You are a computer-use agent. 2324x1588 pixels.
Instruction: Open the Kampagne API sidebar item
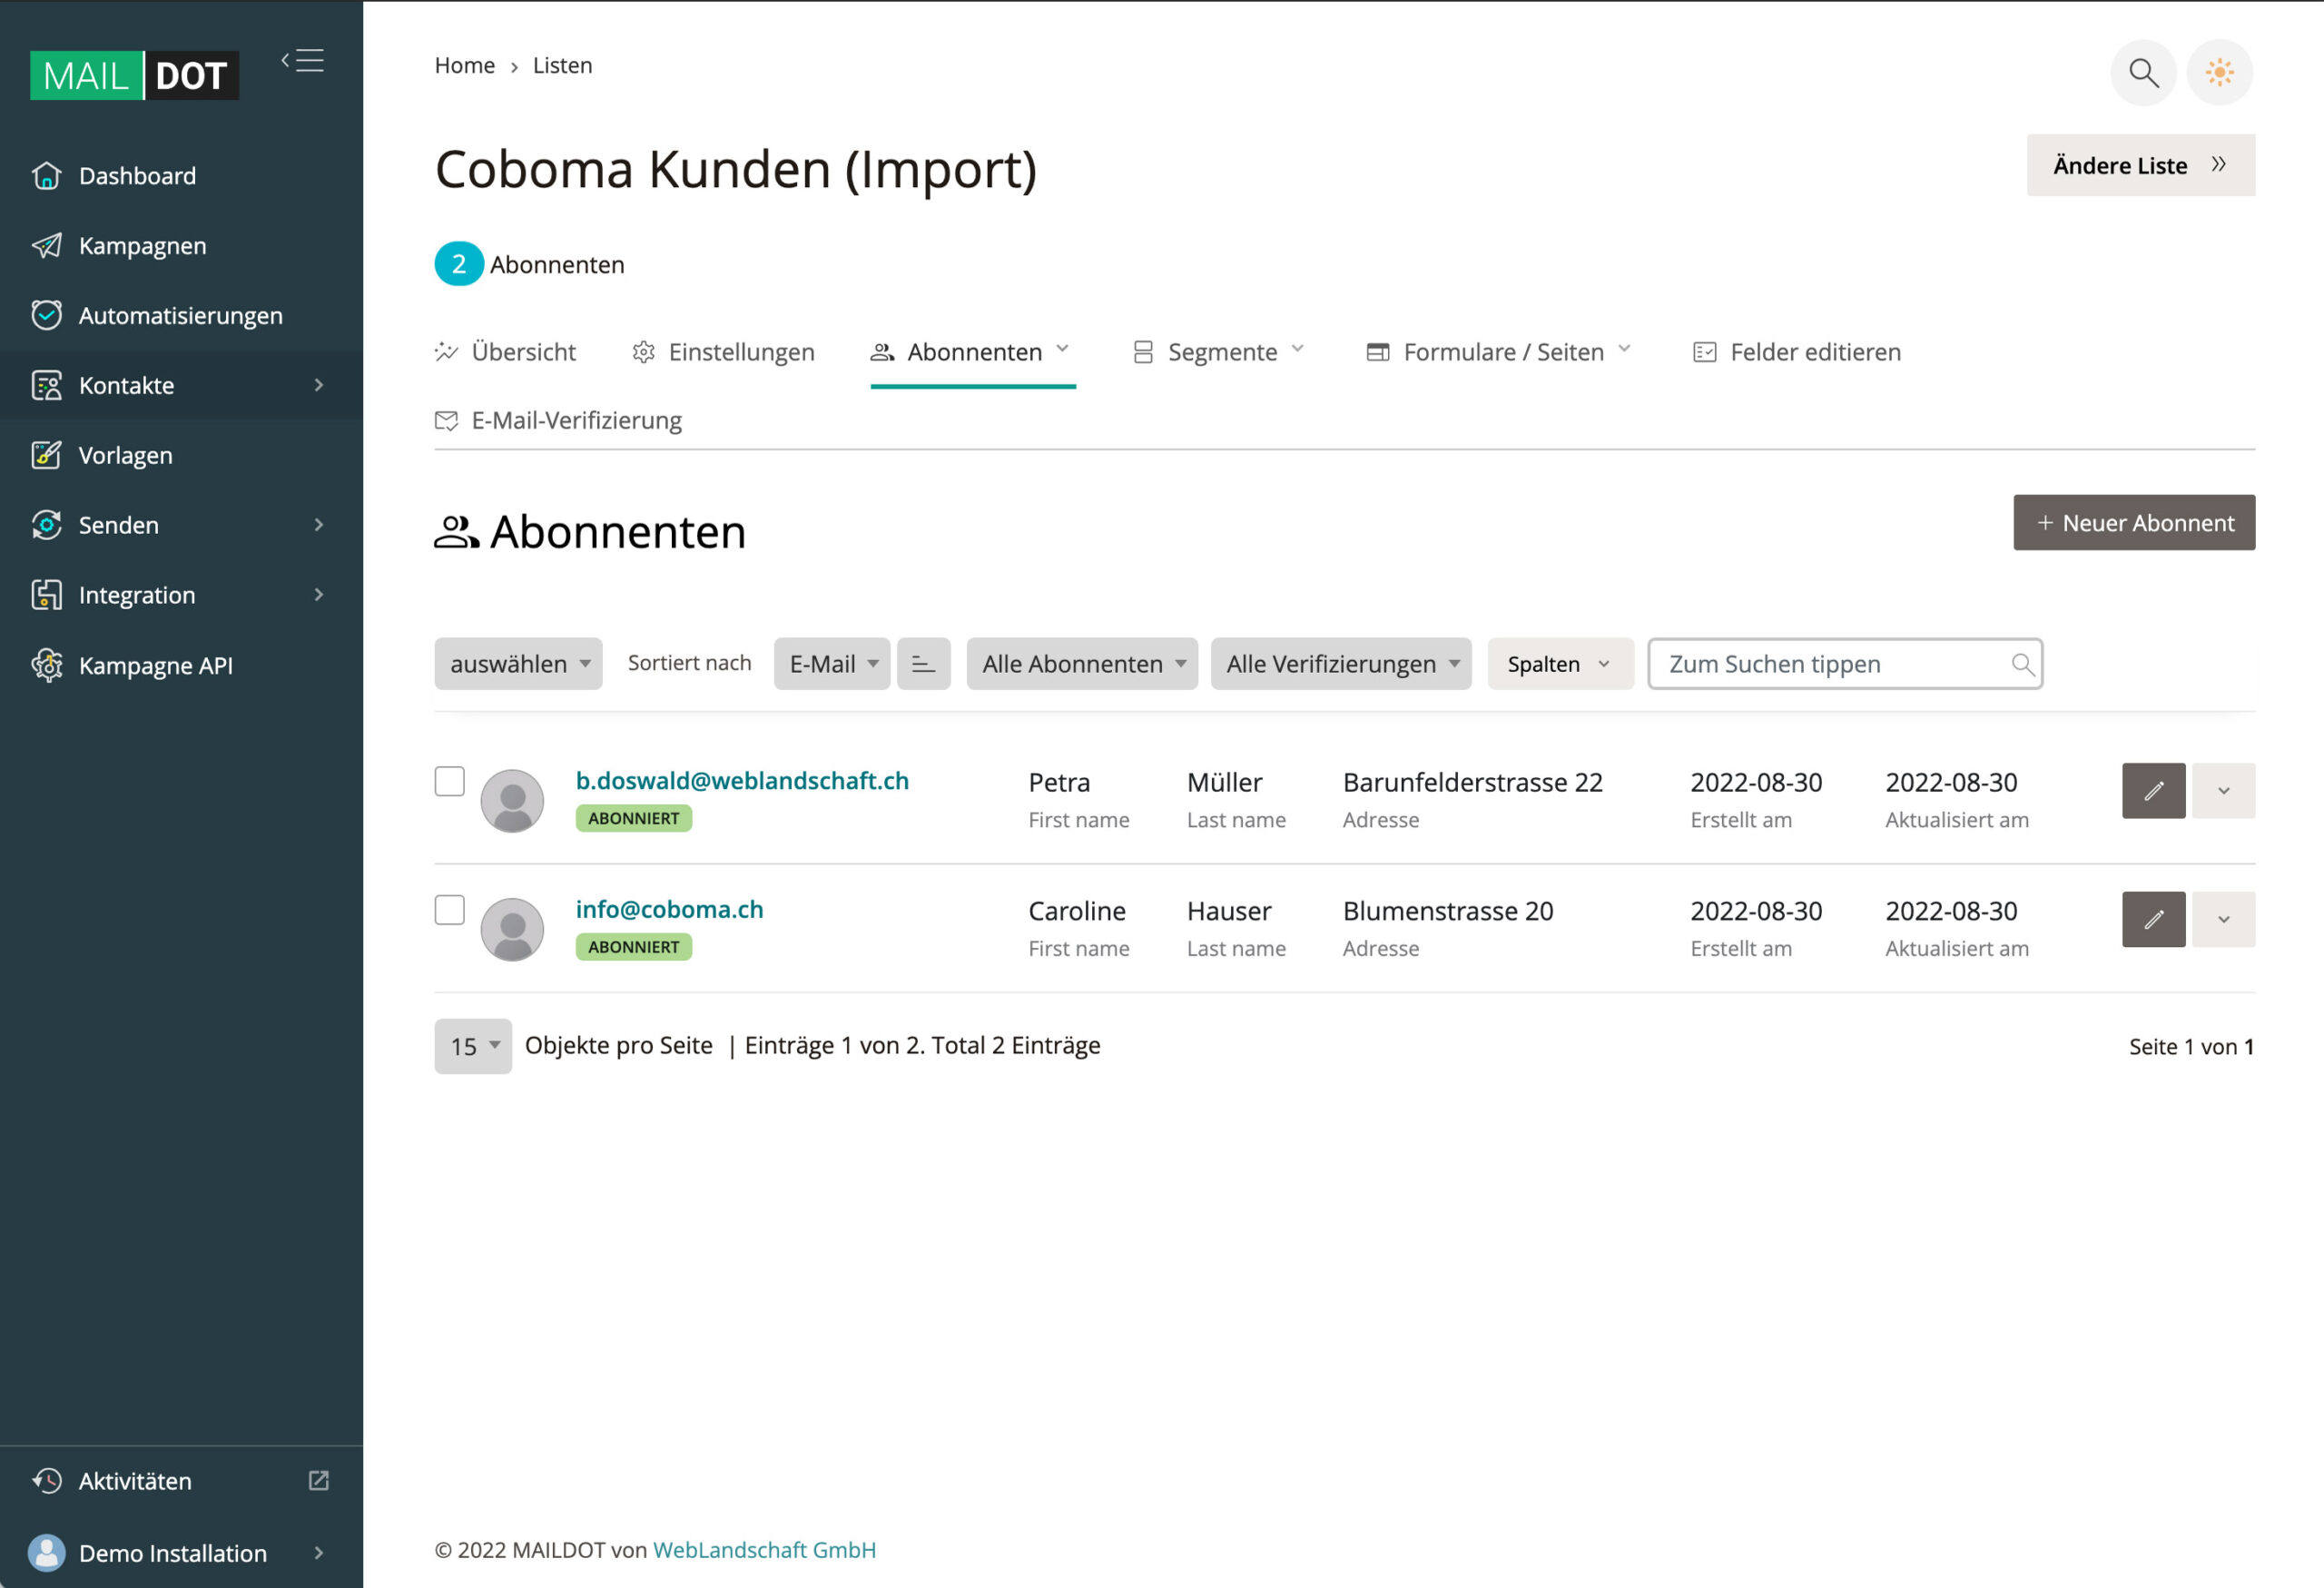[x=155, y=666]
